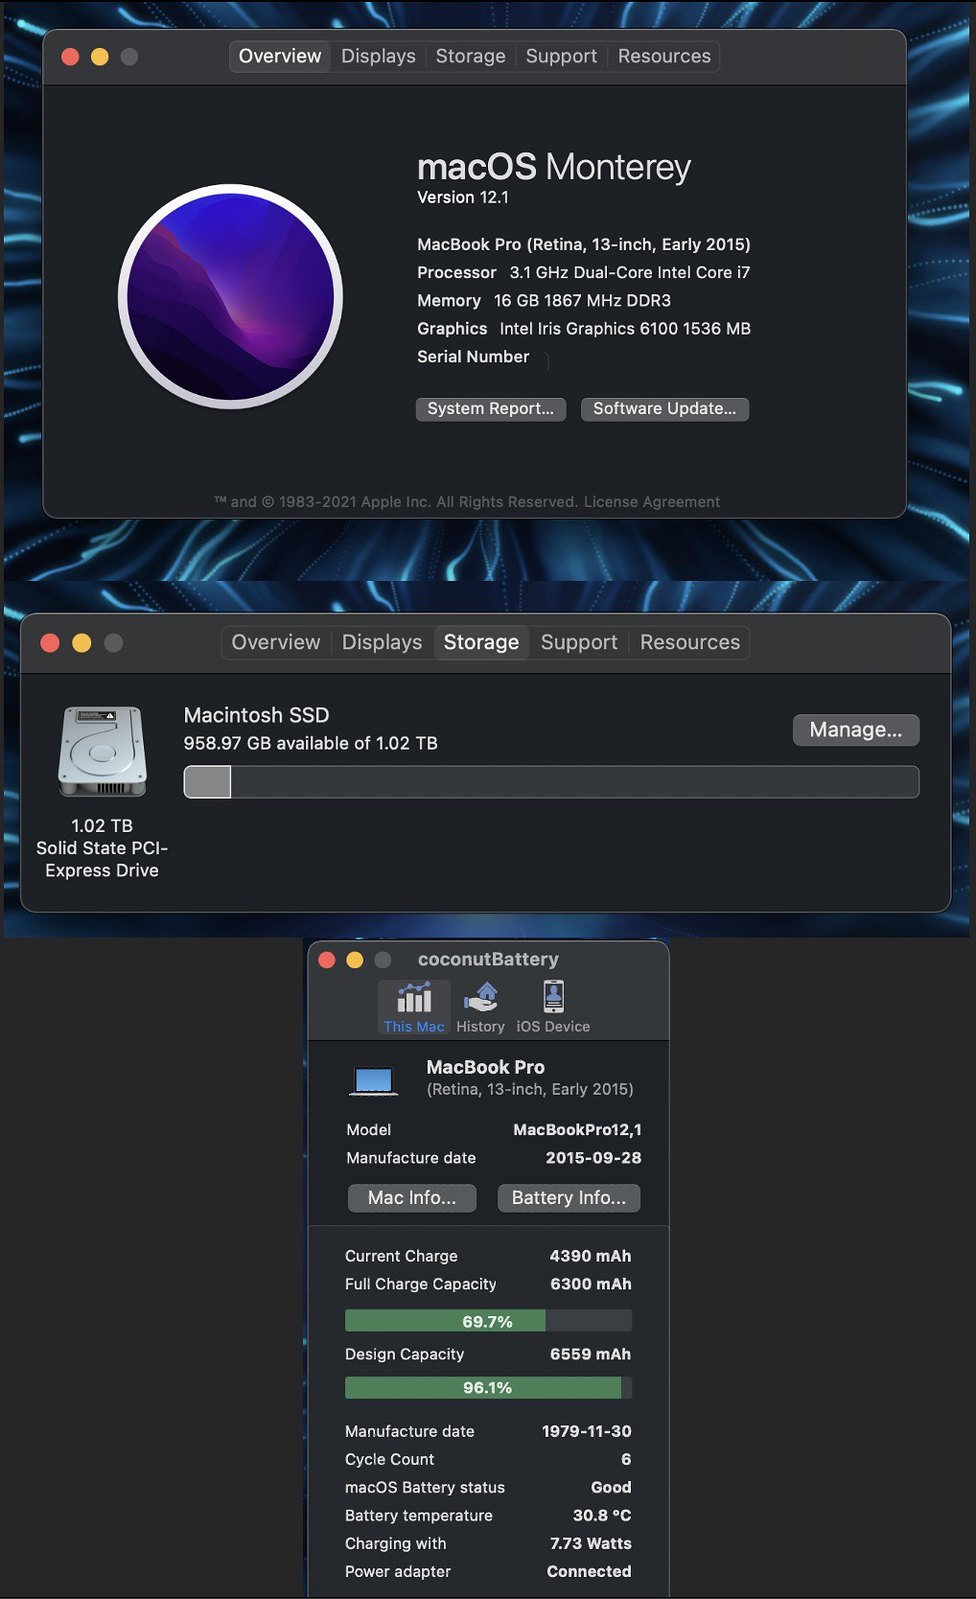Image resolution: width=976 pixels, height=1599 pixels.
Task: Click '30.8 °C' battery temperature value
Action: 602,1515
